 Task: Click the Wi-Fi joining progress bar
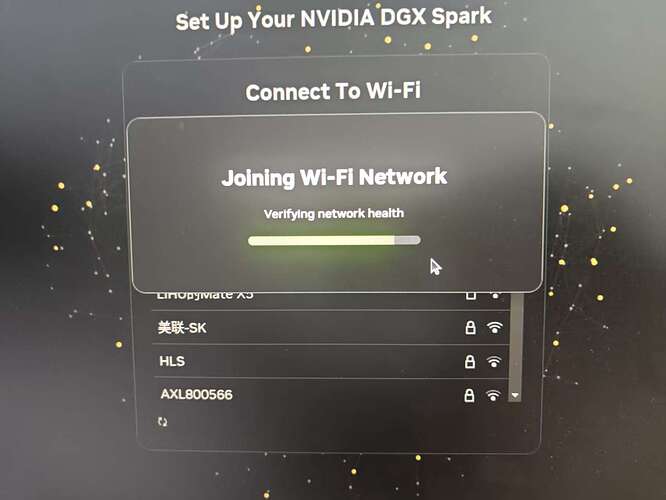tap(335, 240)
